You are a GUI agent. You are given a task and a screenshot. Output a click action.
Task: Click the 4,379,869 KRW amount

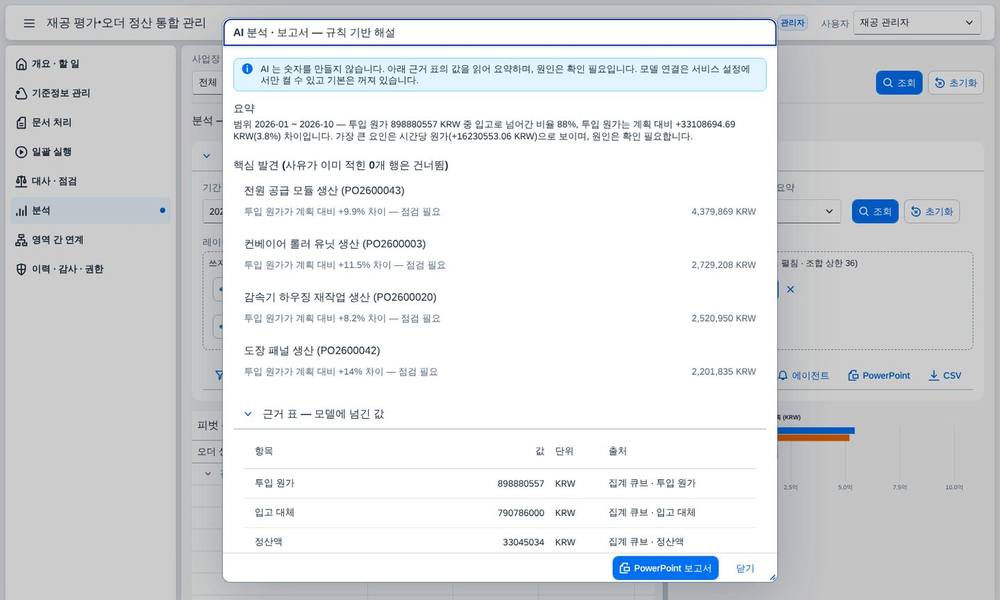click(x=723, y=212)
